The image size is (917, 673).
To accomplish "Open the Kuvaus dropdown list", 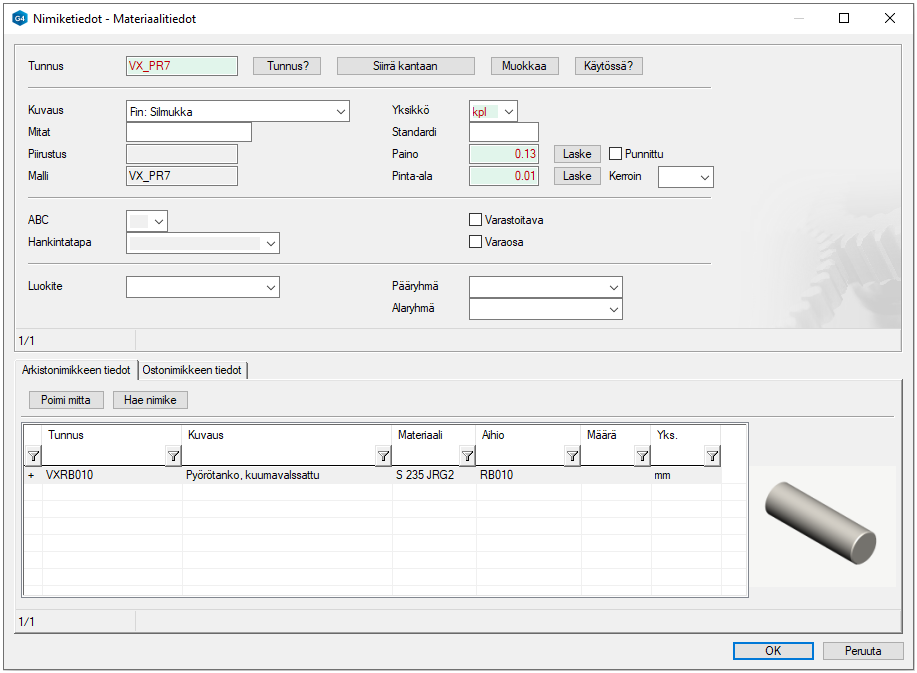I will [341, 112].
